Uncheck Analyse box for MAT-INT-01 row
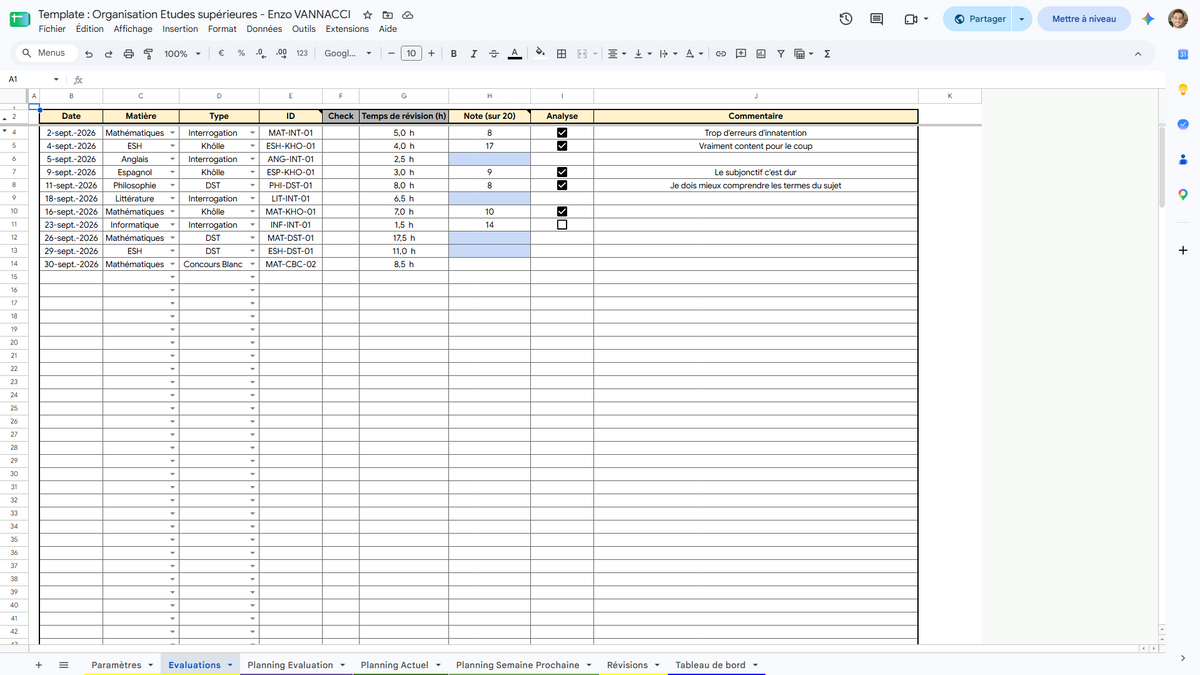The width and height of the screenshot is (1200, 675). pyautogui.click(x=562, y=132)
